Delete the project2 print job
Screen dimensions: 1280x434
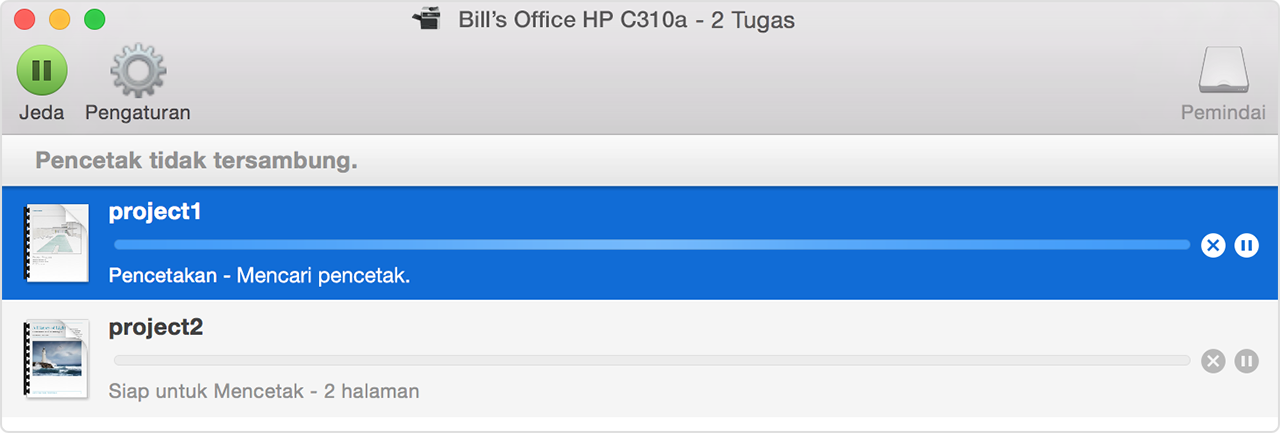1213,361
